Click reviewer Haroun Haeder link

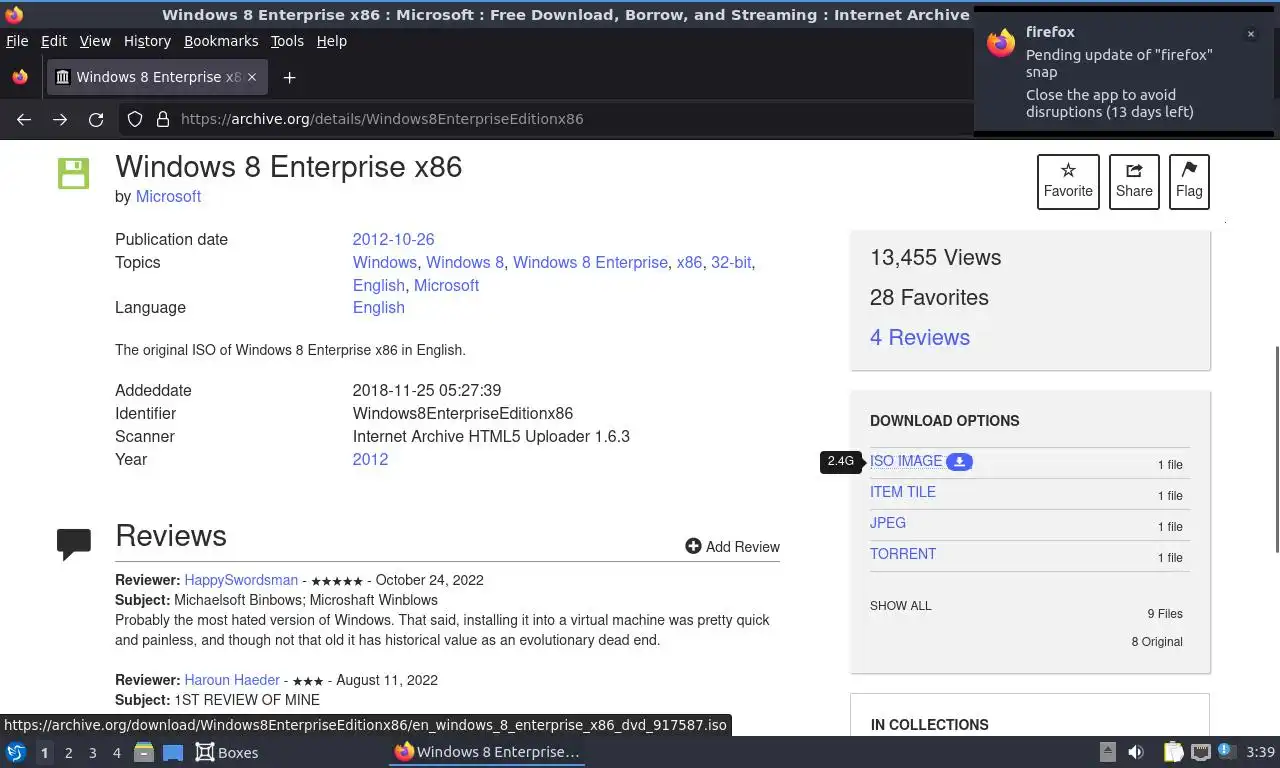(232, 680)
